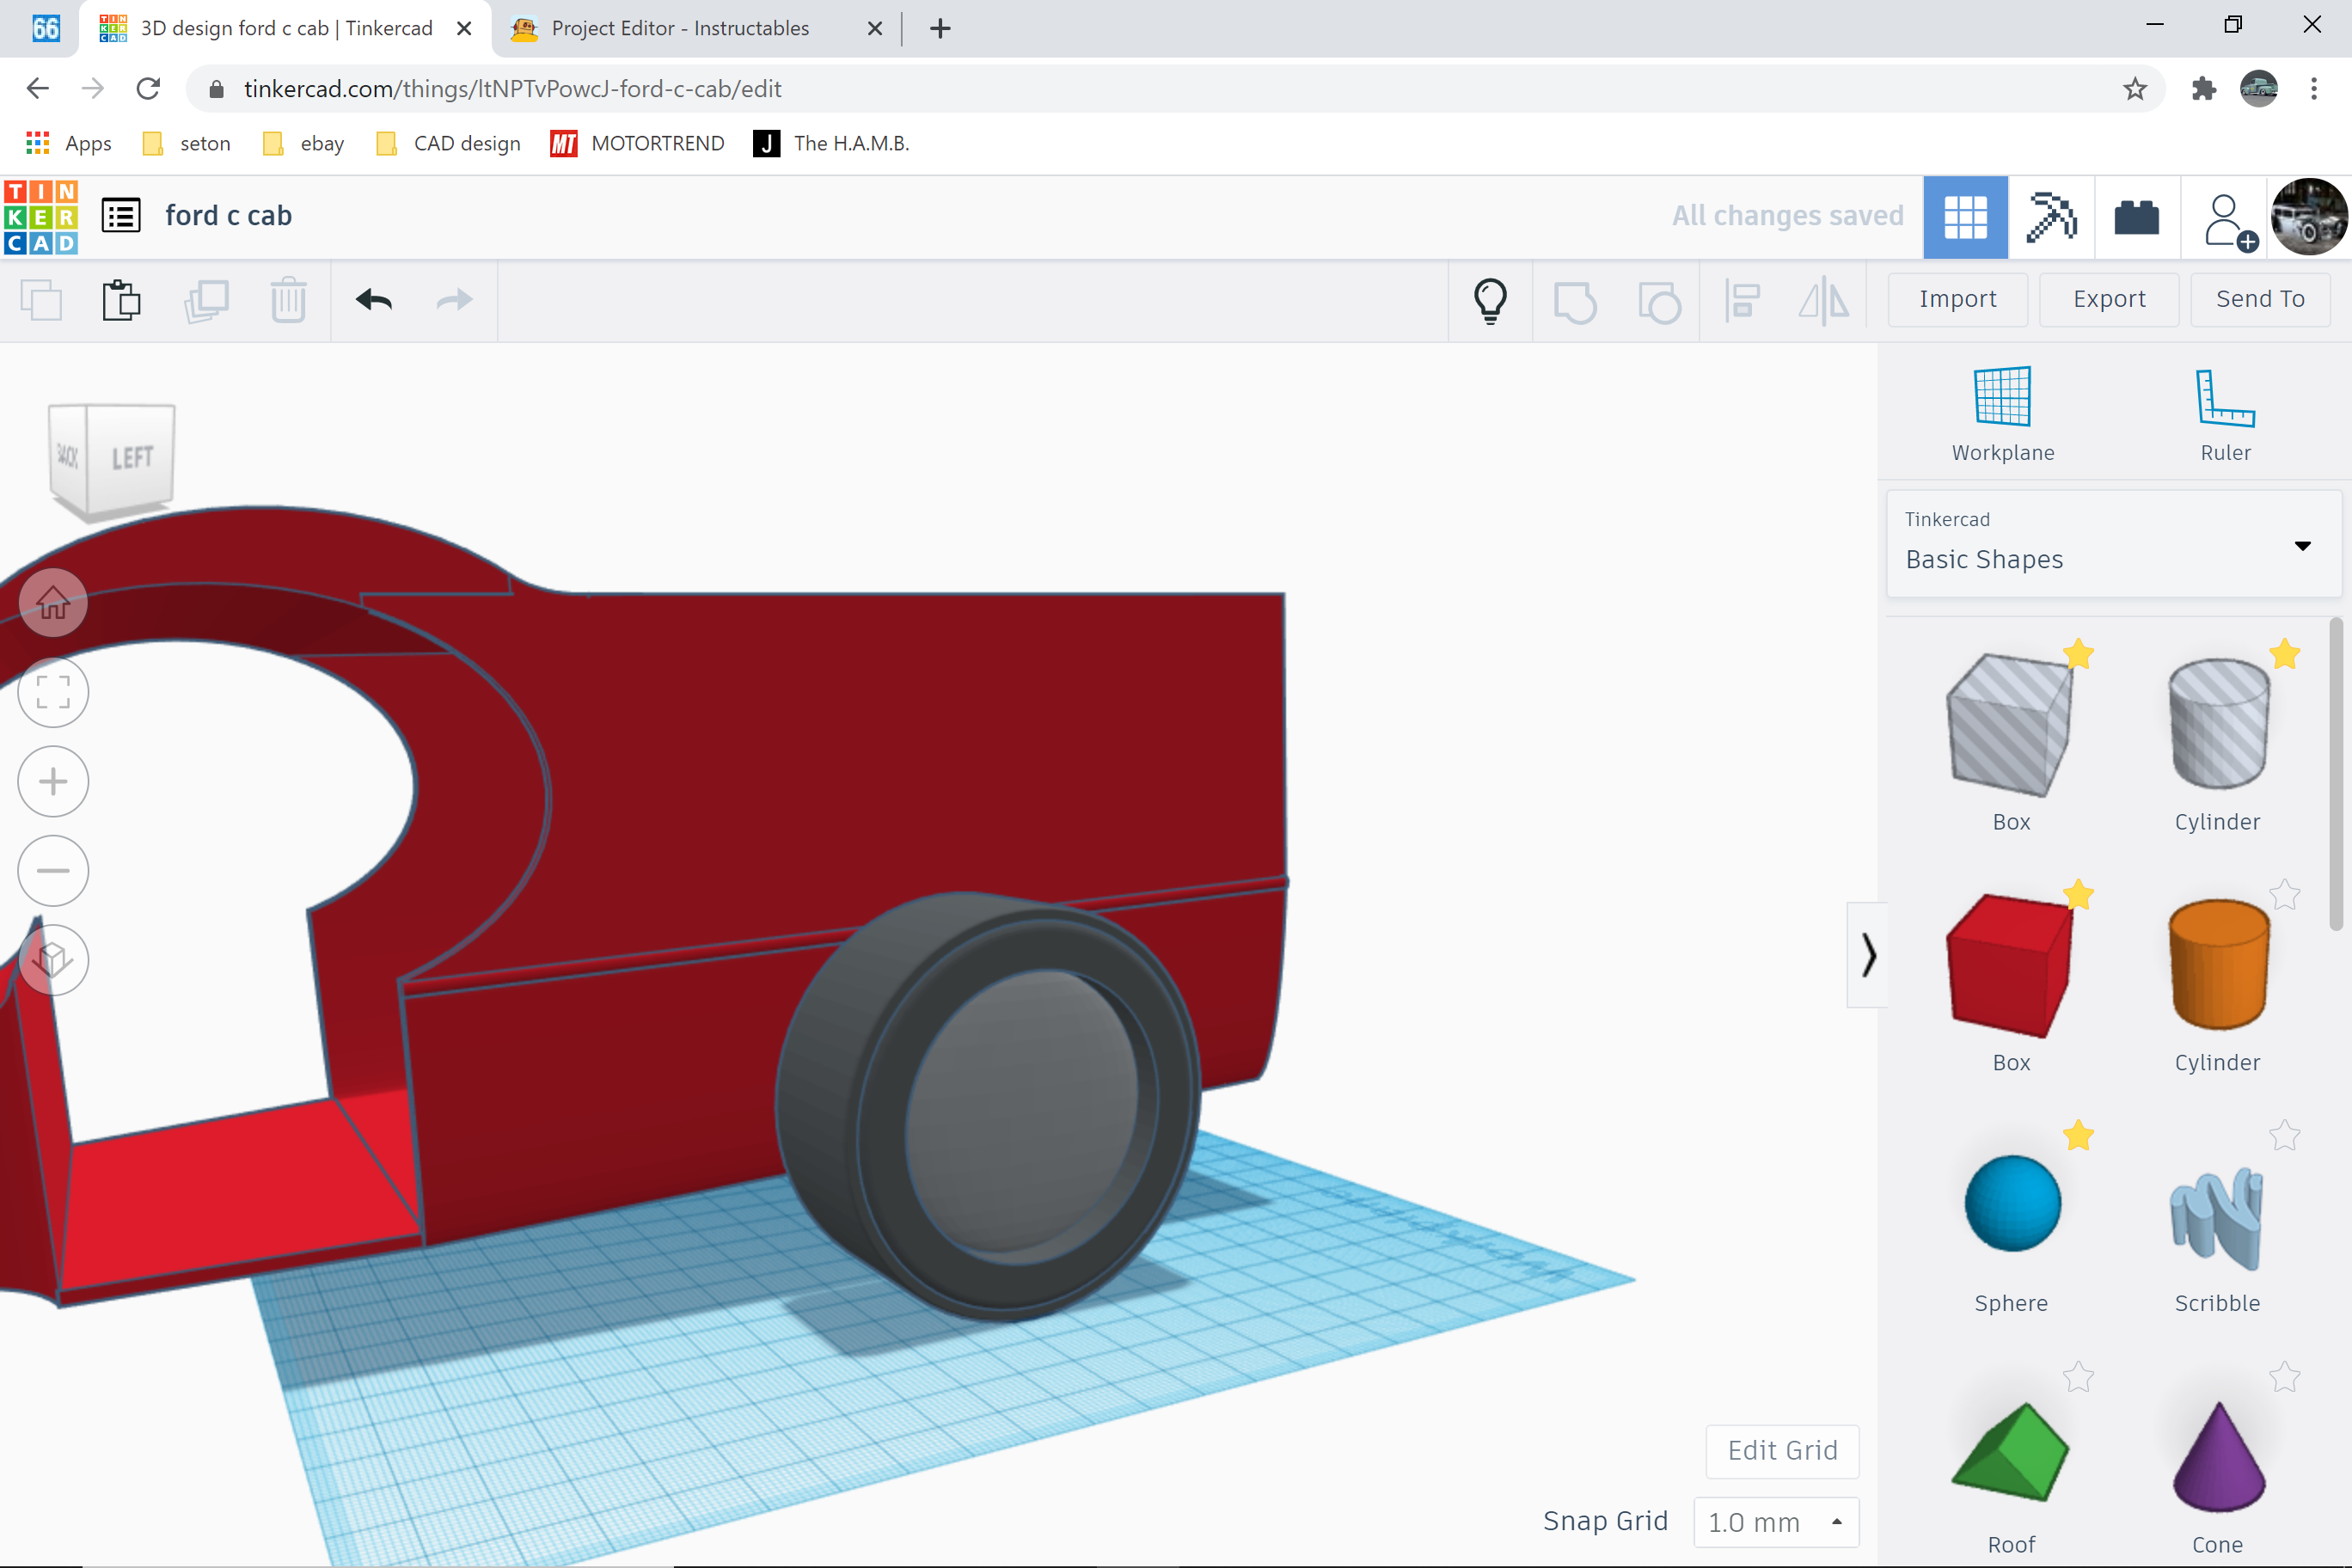The image size is (2352, 1568).
Task: Click the Duplicate and repeat icon
Action: 206,300
